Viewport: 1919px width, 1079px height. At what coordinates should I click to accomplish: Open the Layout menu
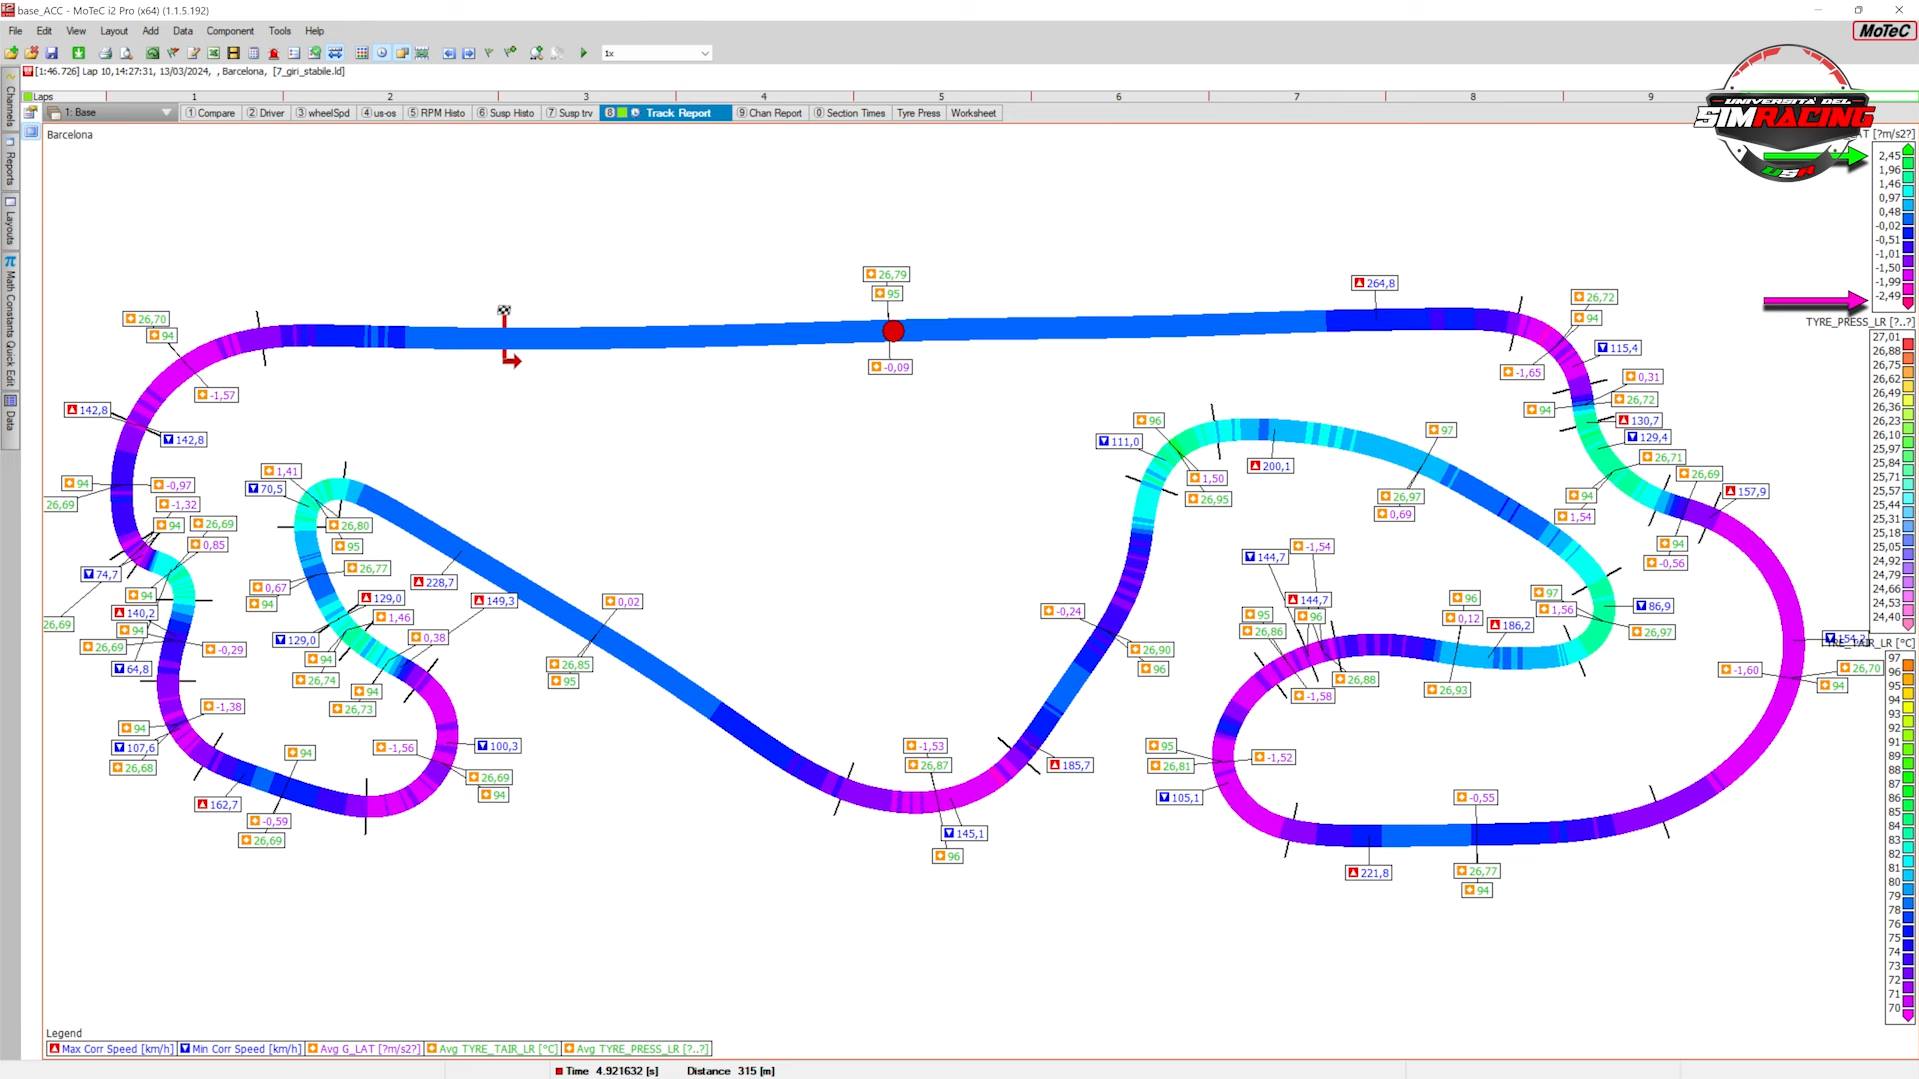click(x=114, y=31)
